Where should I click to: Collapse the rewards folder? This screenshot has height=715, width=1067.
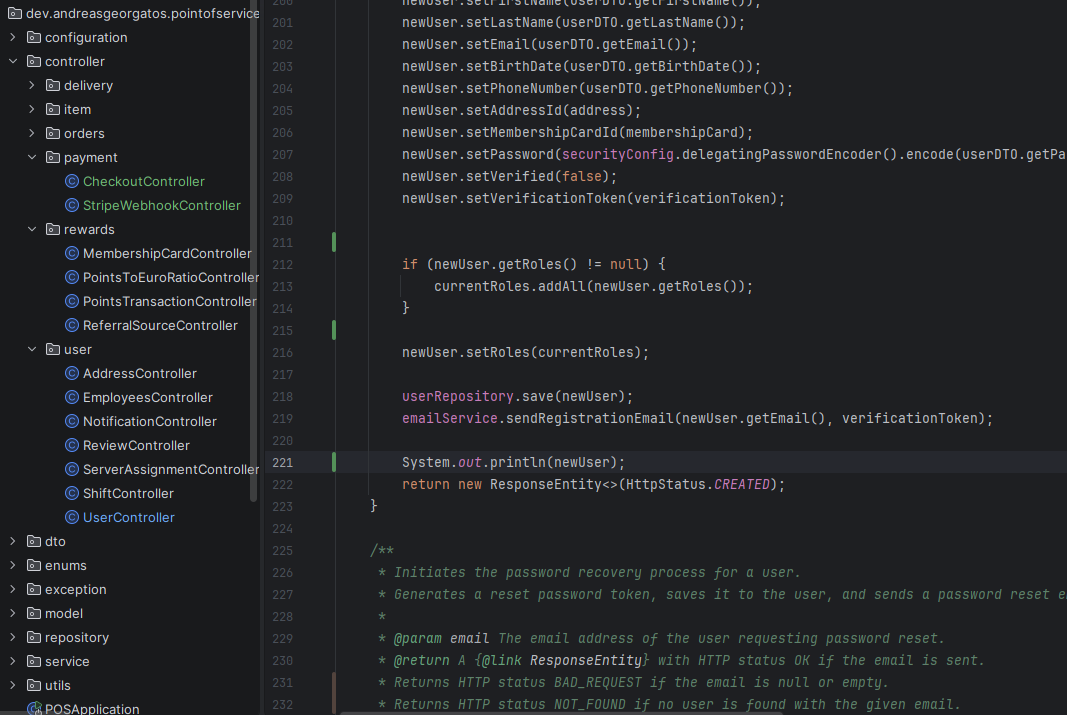(x=32, y=229)
